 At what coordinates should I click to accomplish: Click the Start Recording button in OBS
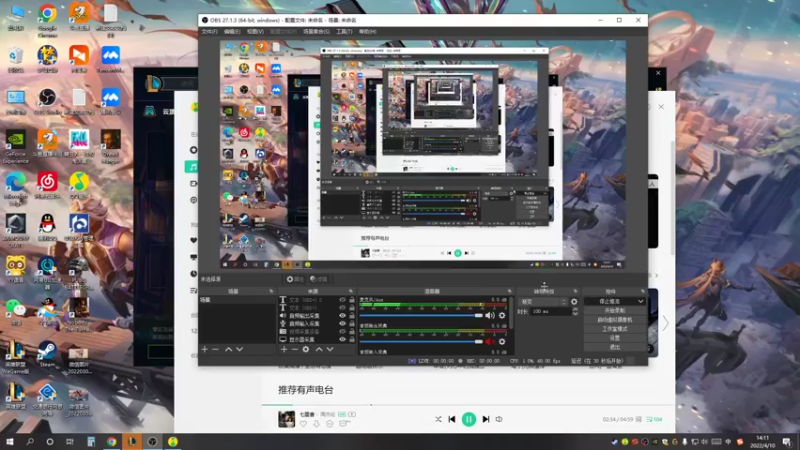(614, 311)
